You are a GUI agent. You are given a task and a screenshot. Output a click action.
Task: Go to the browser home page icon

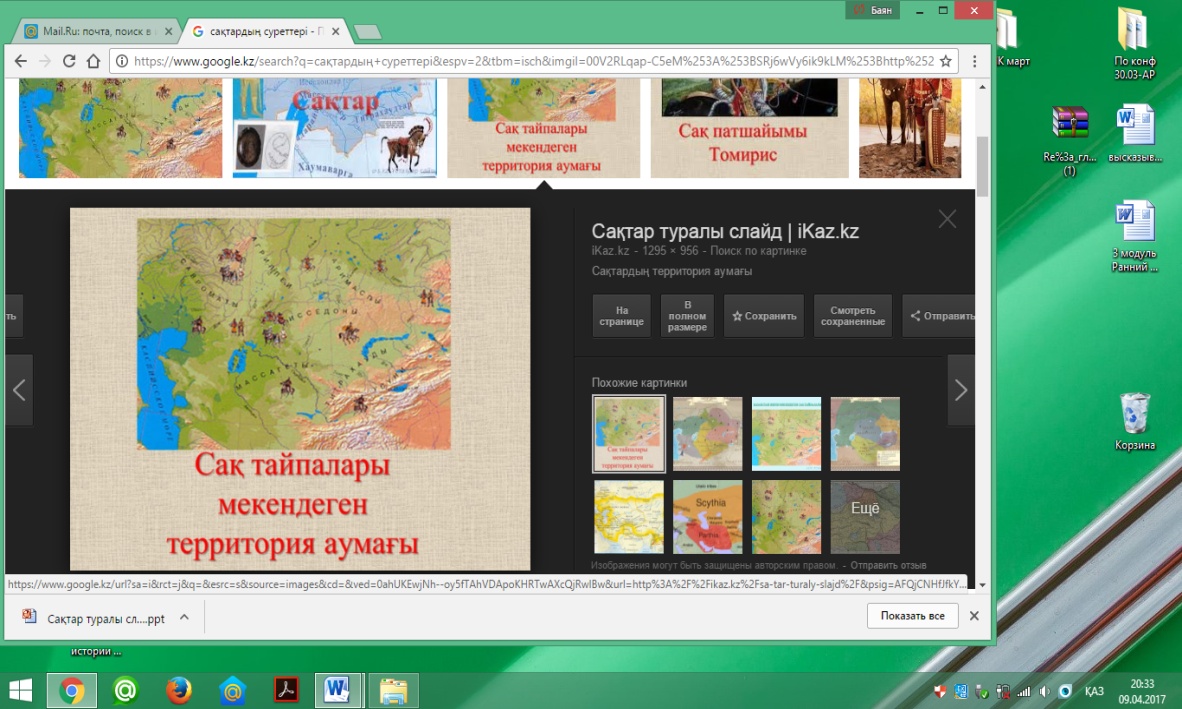click(93, 61)
